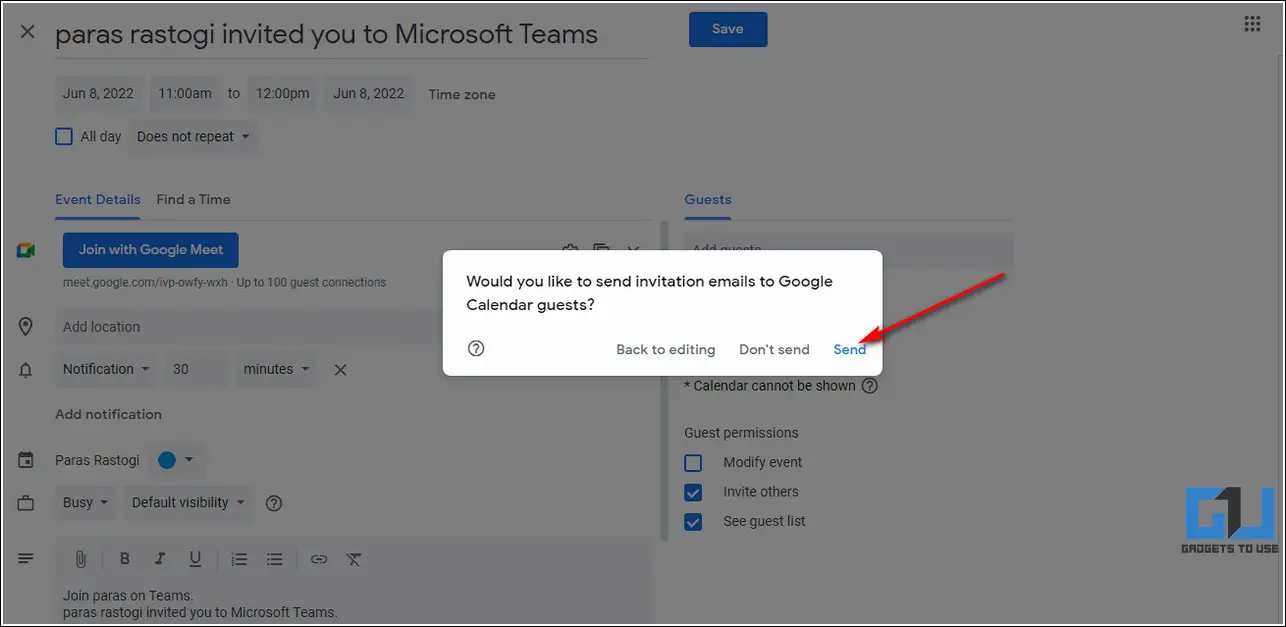Click the Join paras on Teams description text
Screen dimensions: 1286x627
(x=128, y=596)
